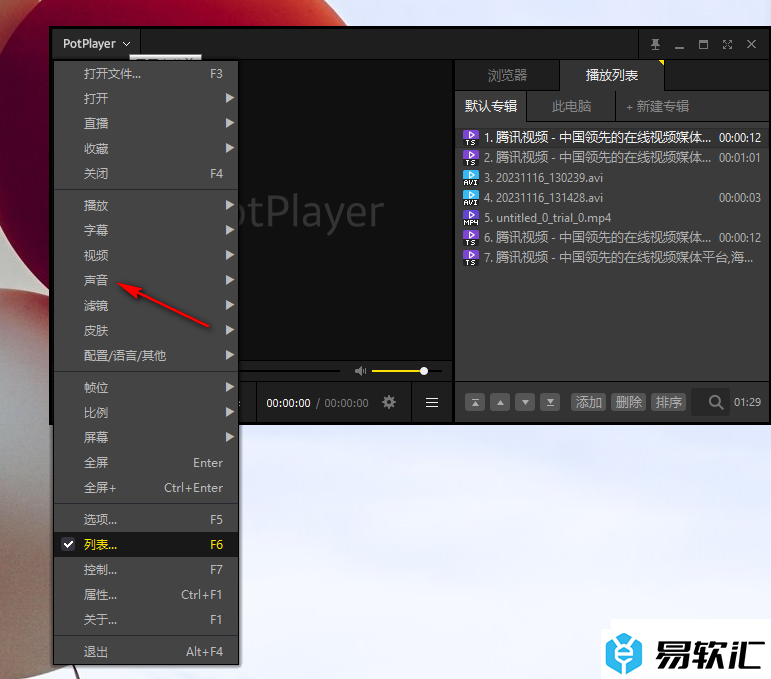The width and height of the screenshot is (771, 679).
Task: Click the 排序 button
Action: click(668, 403)
